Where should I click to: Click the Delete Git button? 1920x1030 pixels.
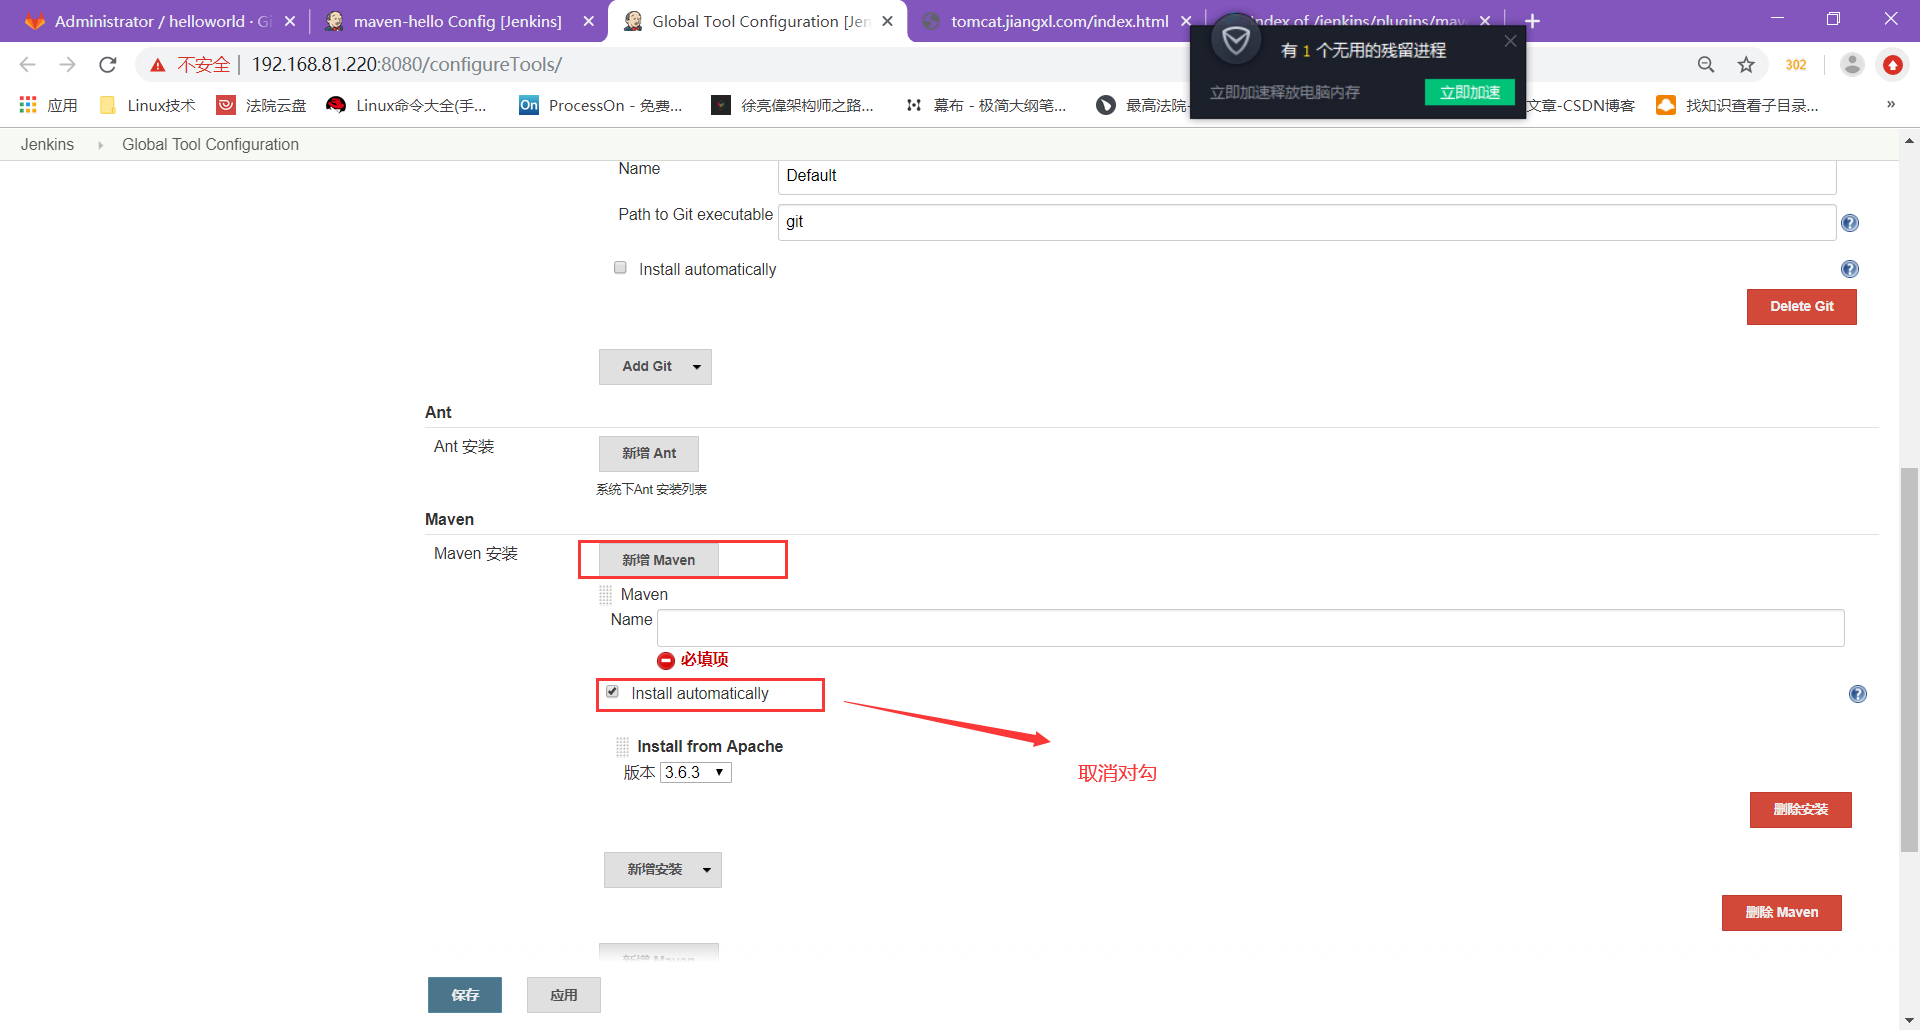coord(1801,307)
